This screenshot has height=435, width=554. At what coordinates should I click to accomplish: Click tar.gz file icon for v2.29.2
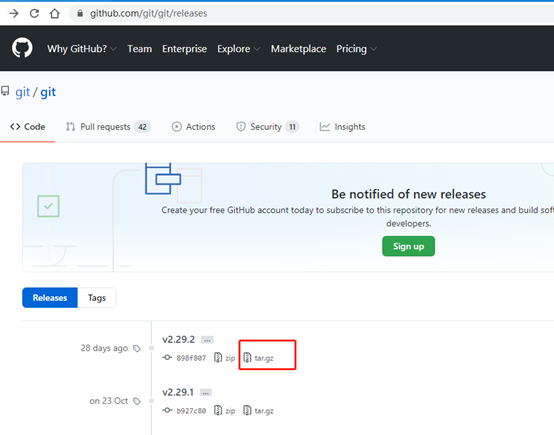point(247,358)
